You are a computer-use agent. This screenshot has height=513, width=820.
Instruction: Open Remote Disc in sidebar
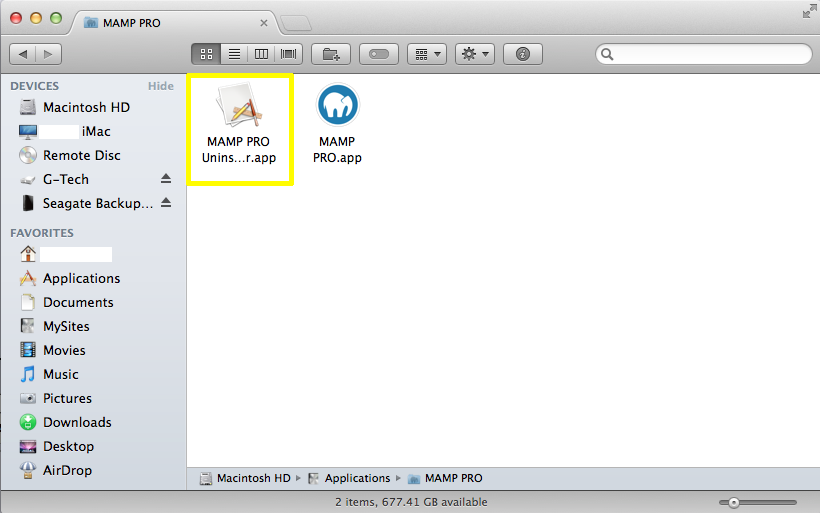82,155
